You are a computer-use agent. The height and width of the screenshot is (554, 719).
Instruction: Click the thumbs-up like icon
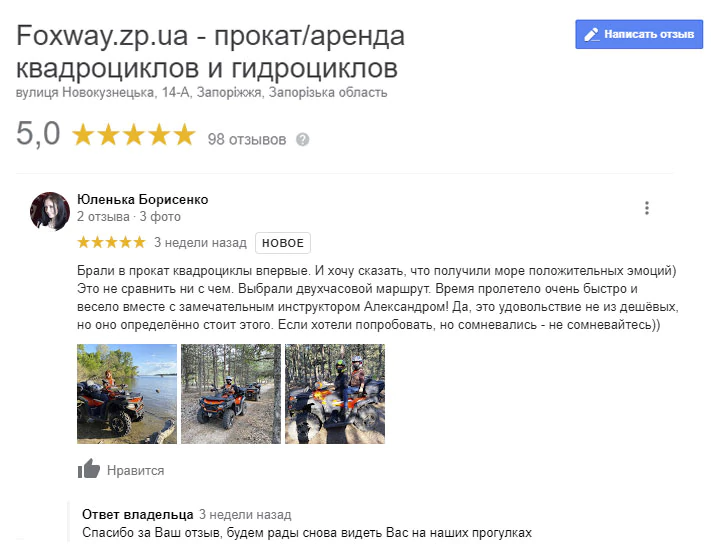pyautogui.click(x=88, y=469)
